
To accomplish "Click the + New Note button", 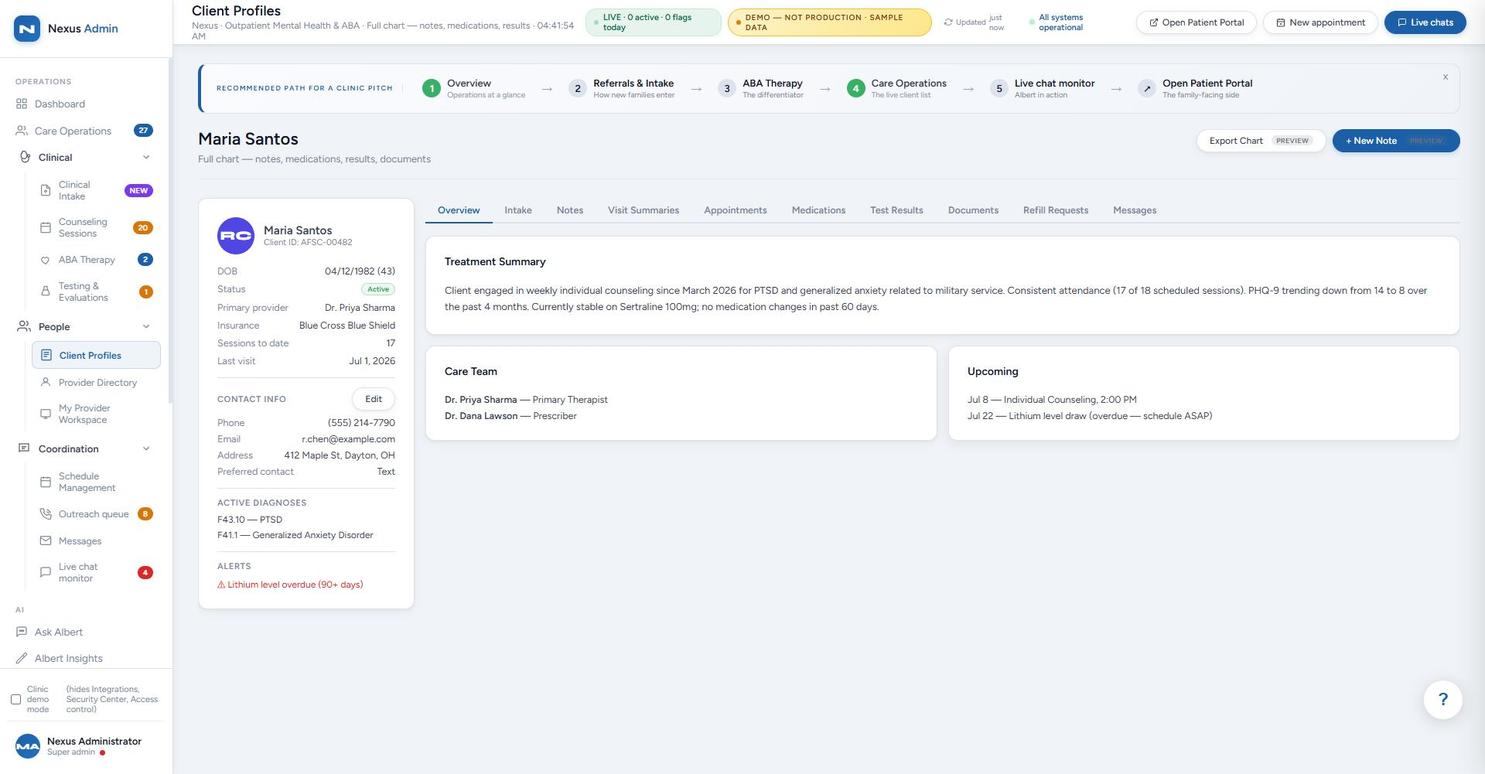I will (1396, 141).
